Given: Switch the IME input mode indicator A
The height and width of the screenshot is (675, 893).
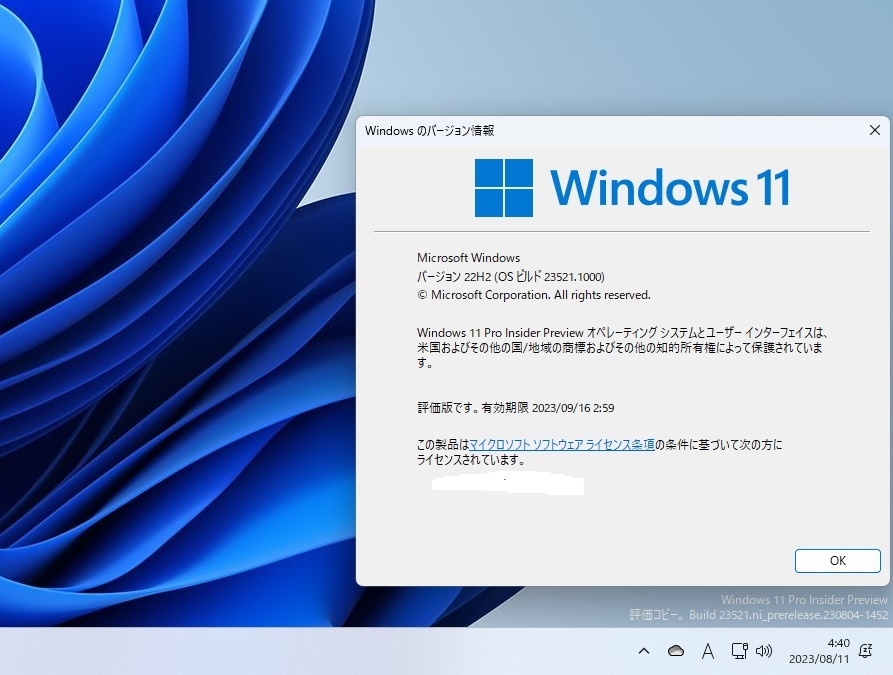Looking at the screenshot, I should (x=707, y=651).
